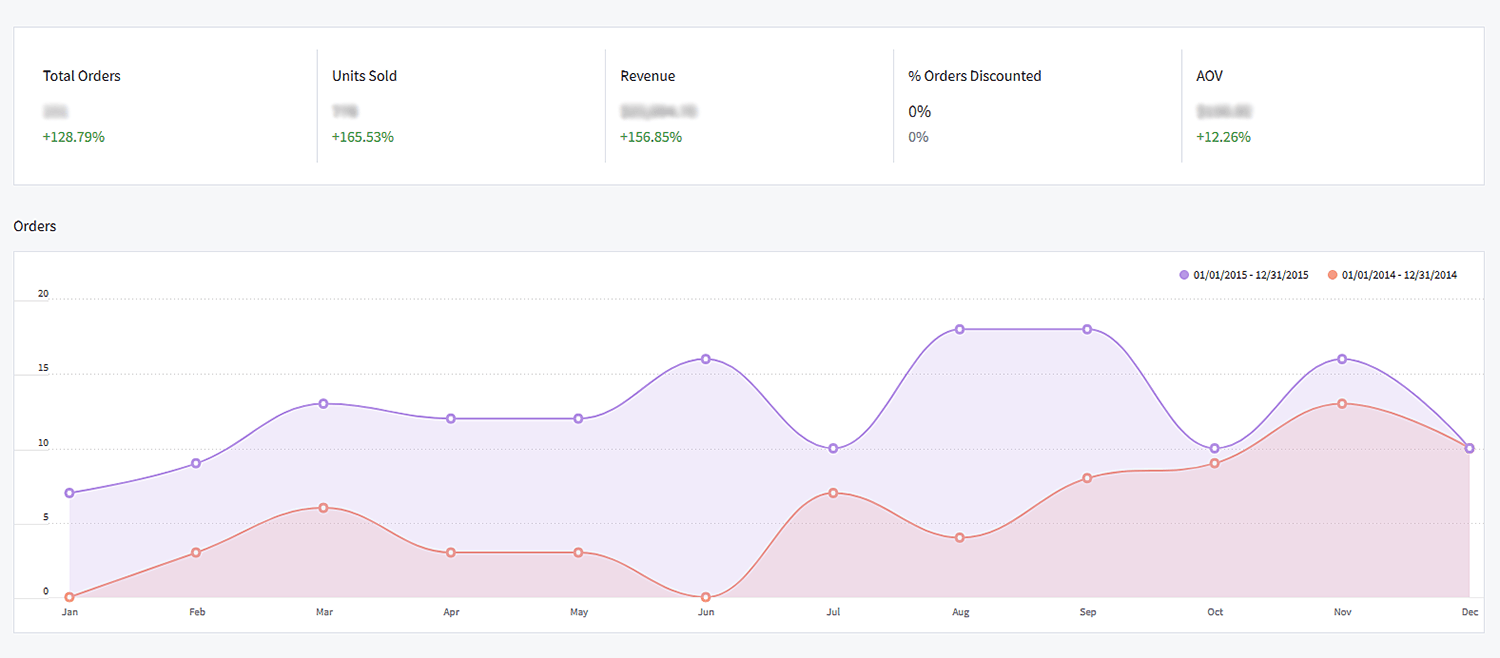Viewport: 1500px width, 658px height.
Task: Click the Nov label on the x-axis
Action: pos(1342,612)
